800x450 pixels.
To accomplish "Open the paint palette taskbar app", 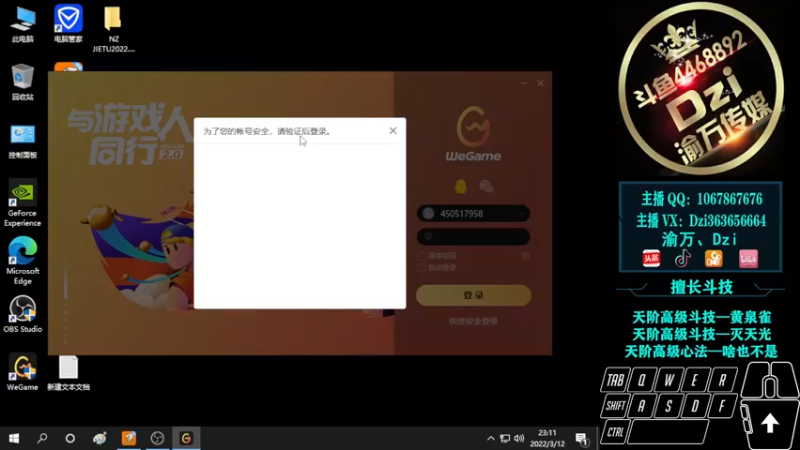I will [99, 438].
